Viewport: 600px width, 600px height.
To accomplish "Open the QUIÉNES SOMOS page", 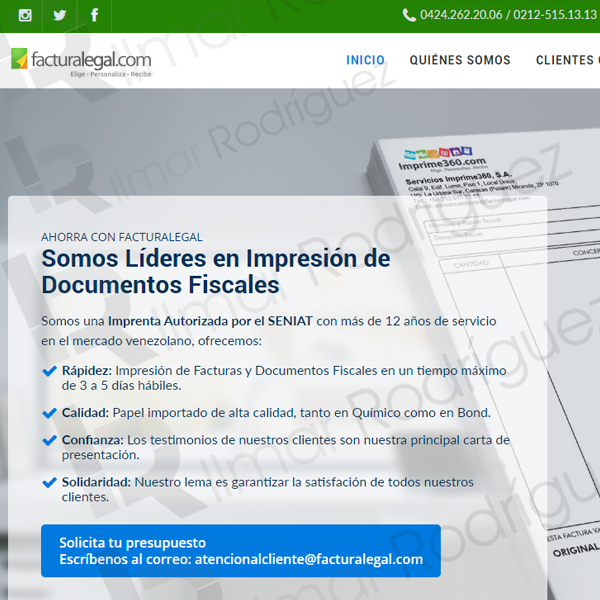I will tap(459, 60).
